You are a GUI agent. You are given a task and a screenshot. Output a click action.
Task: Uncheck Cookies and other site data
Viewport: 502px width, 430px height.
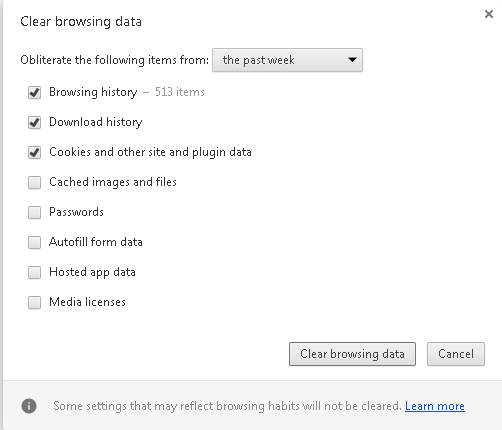[x=34, y=152]
